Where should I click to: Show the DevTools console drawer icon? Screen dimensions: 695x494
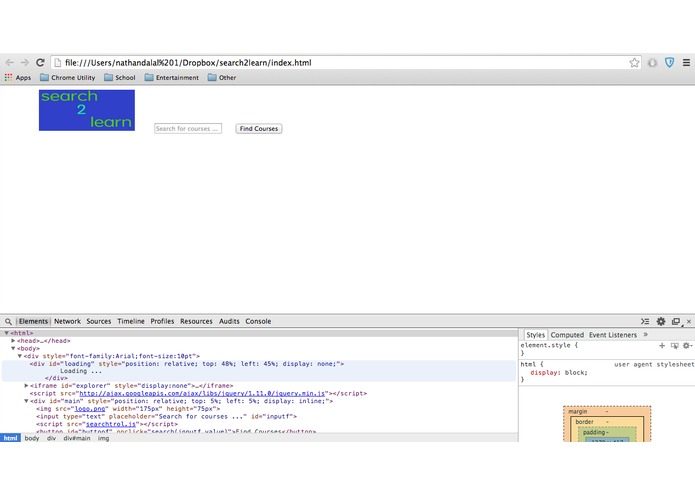645,321
